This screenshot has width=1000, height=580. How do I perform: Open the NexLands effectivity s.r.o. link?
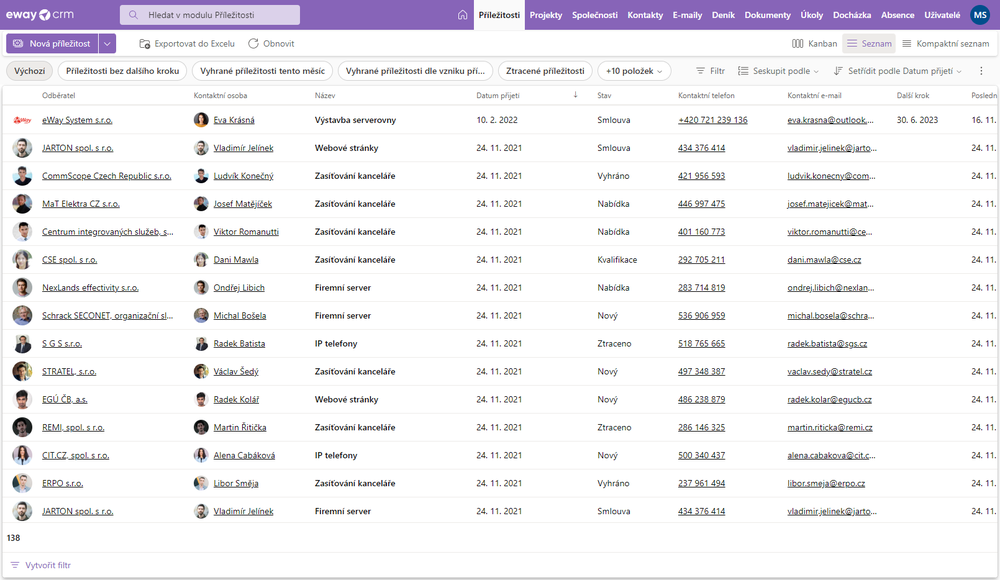[91, 288]
